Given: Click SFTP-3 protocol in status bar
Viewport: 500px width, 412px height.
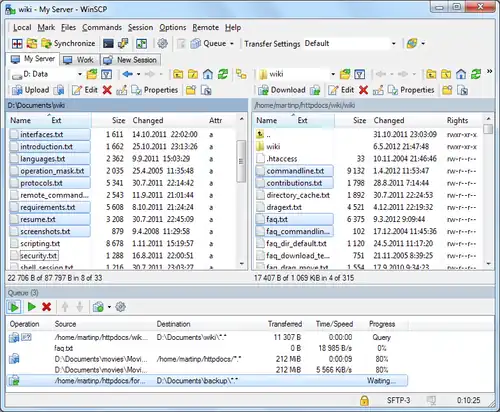Looking at the screenshot, I should point(398,400).
